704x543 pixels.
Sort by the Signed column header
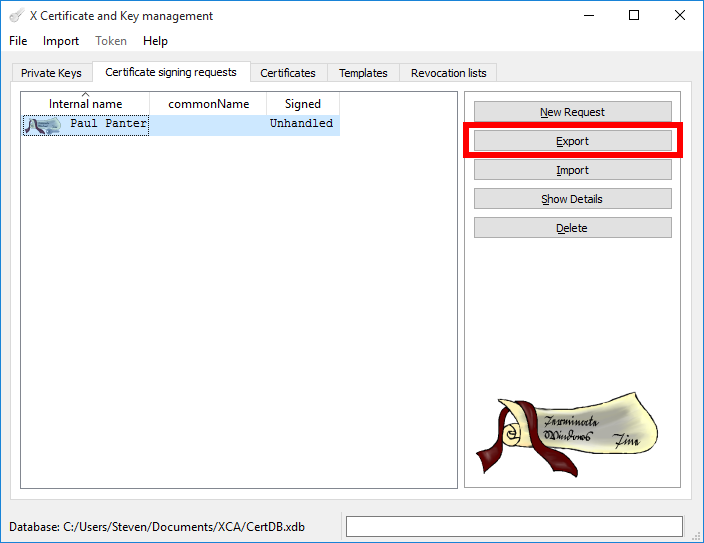302,104
